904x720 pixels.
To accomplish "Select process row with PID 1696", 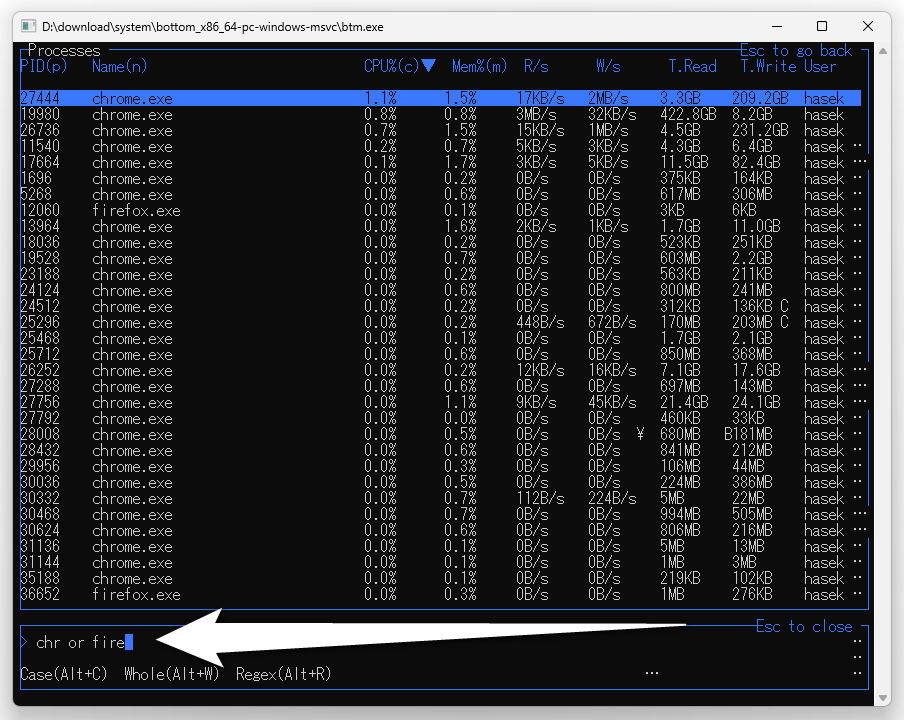I will [x=440, y=178].
